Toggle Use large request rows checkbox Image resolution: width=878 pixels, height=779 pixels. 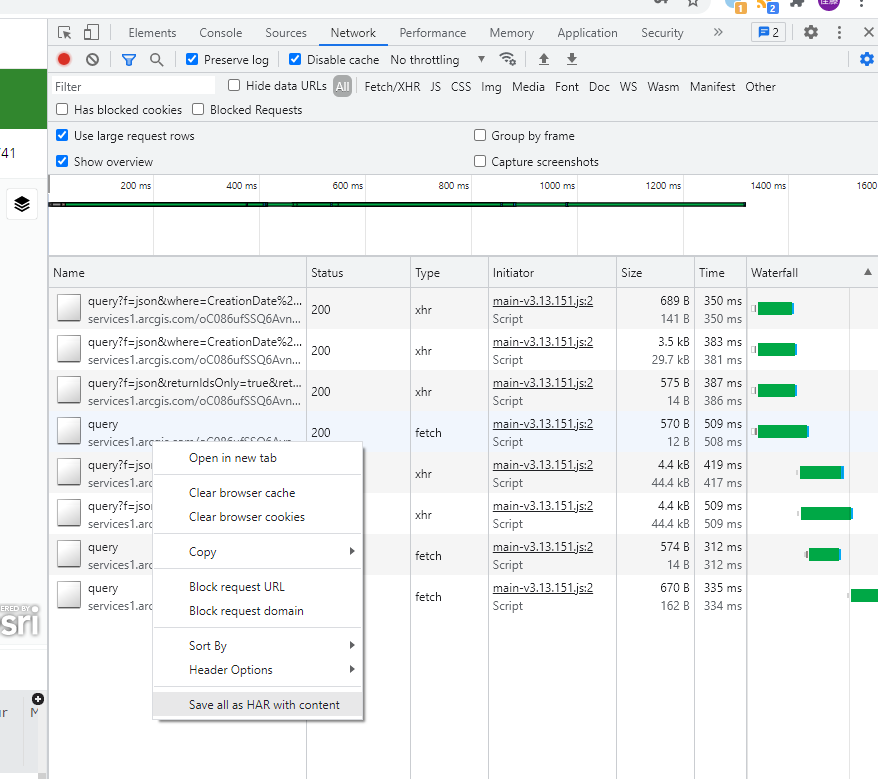62,135
